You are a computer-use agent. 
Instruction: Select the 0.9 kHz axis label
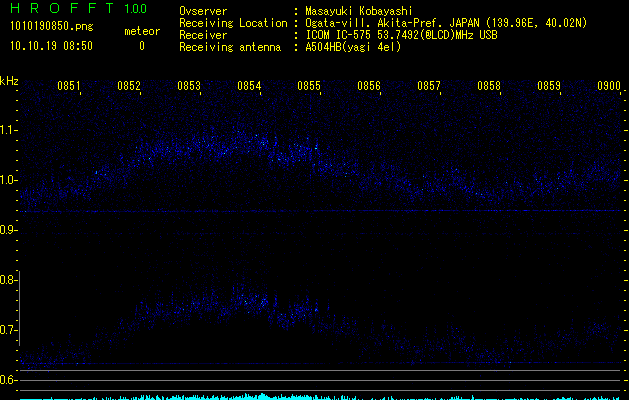point(8,230)
